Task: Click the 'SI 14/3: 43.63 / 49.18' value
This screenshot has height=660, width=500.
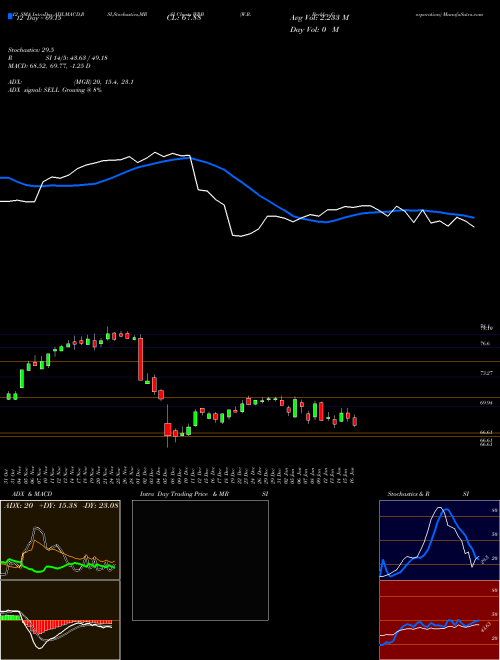Action: [x=77, y=58]
